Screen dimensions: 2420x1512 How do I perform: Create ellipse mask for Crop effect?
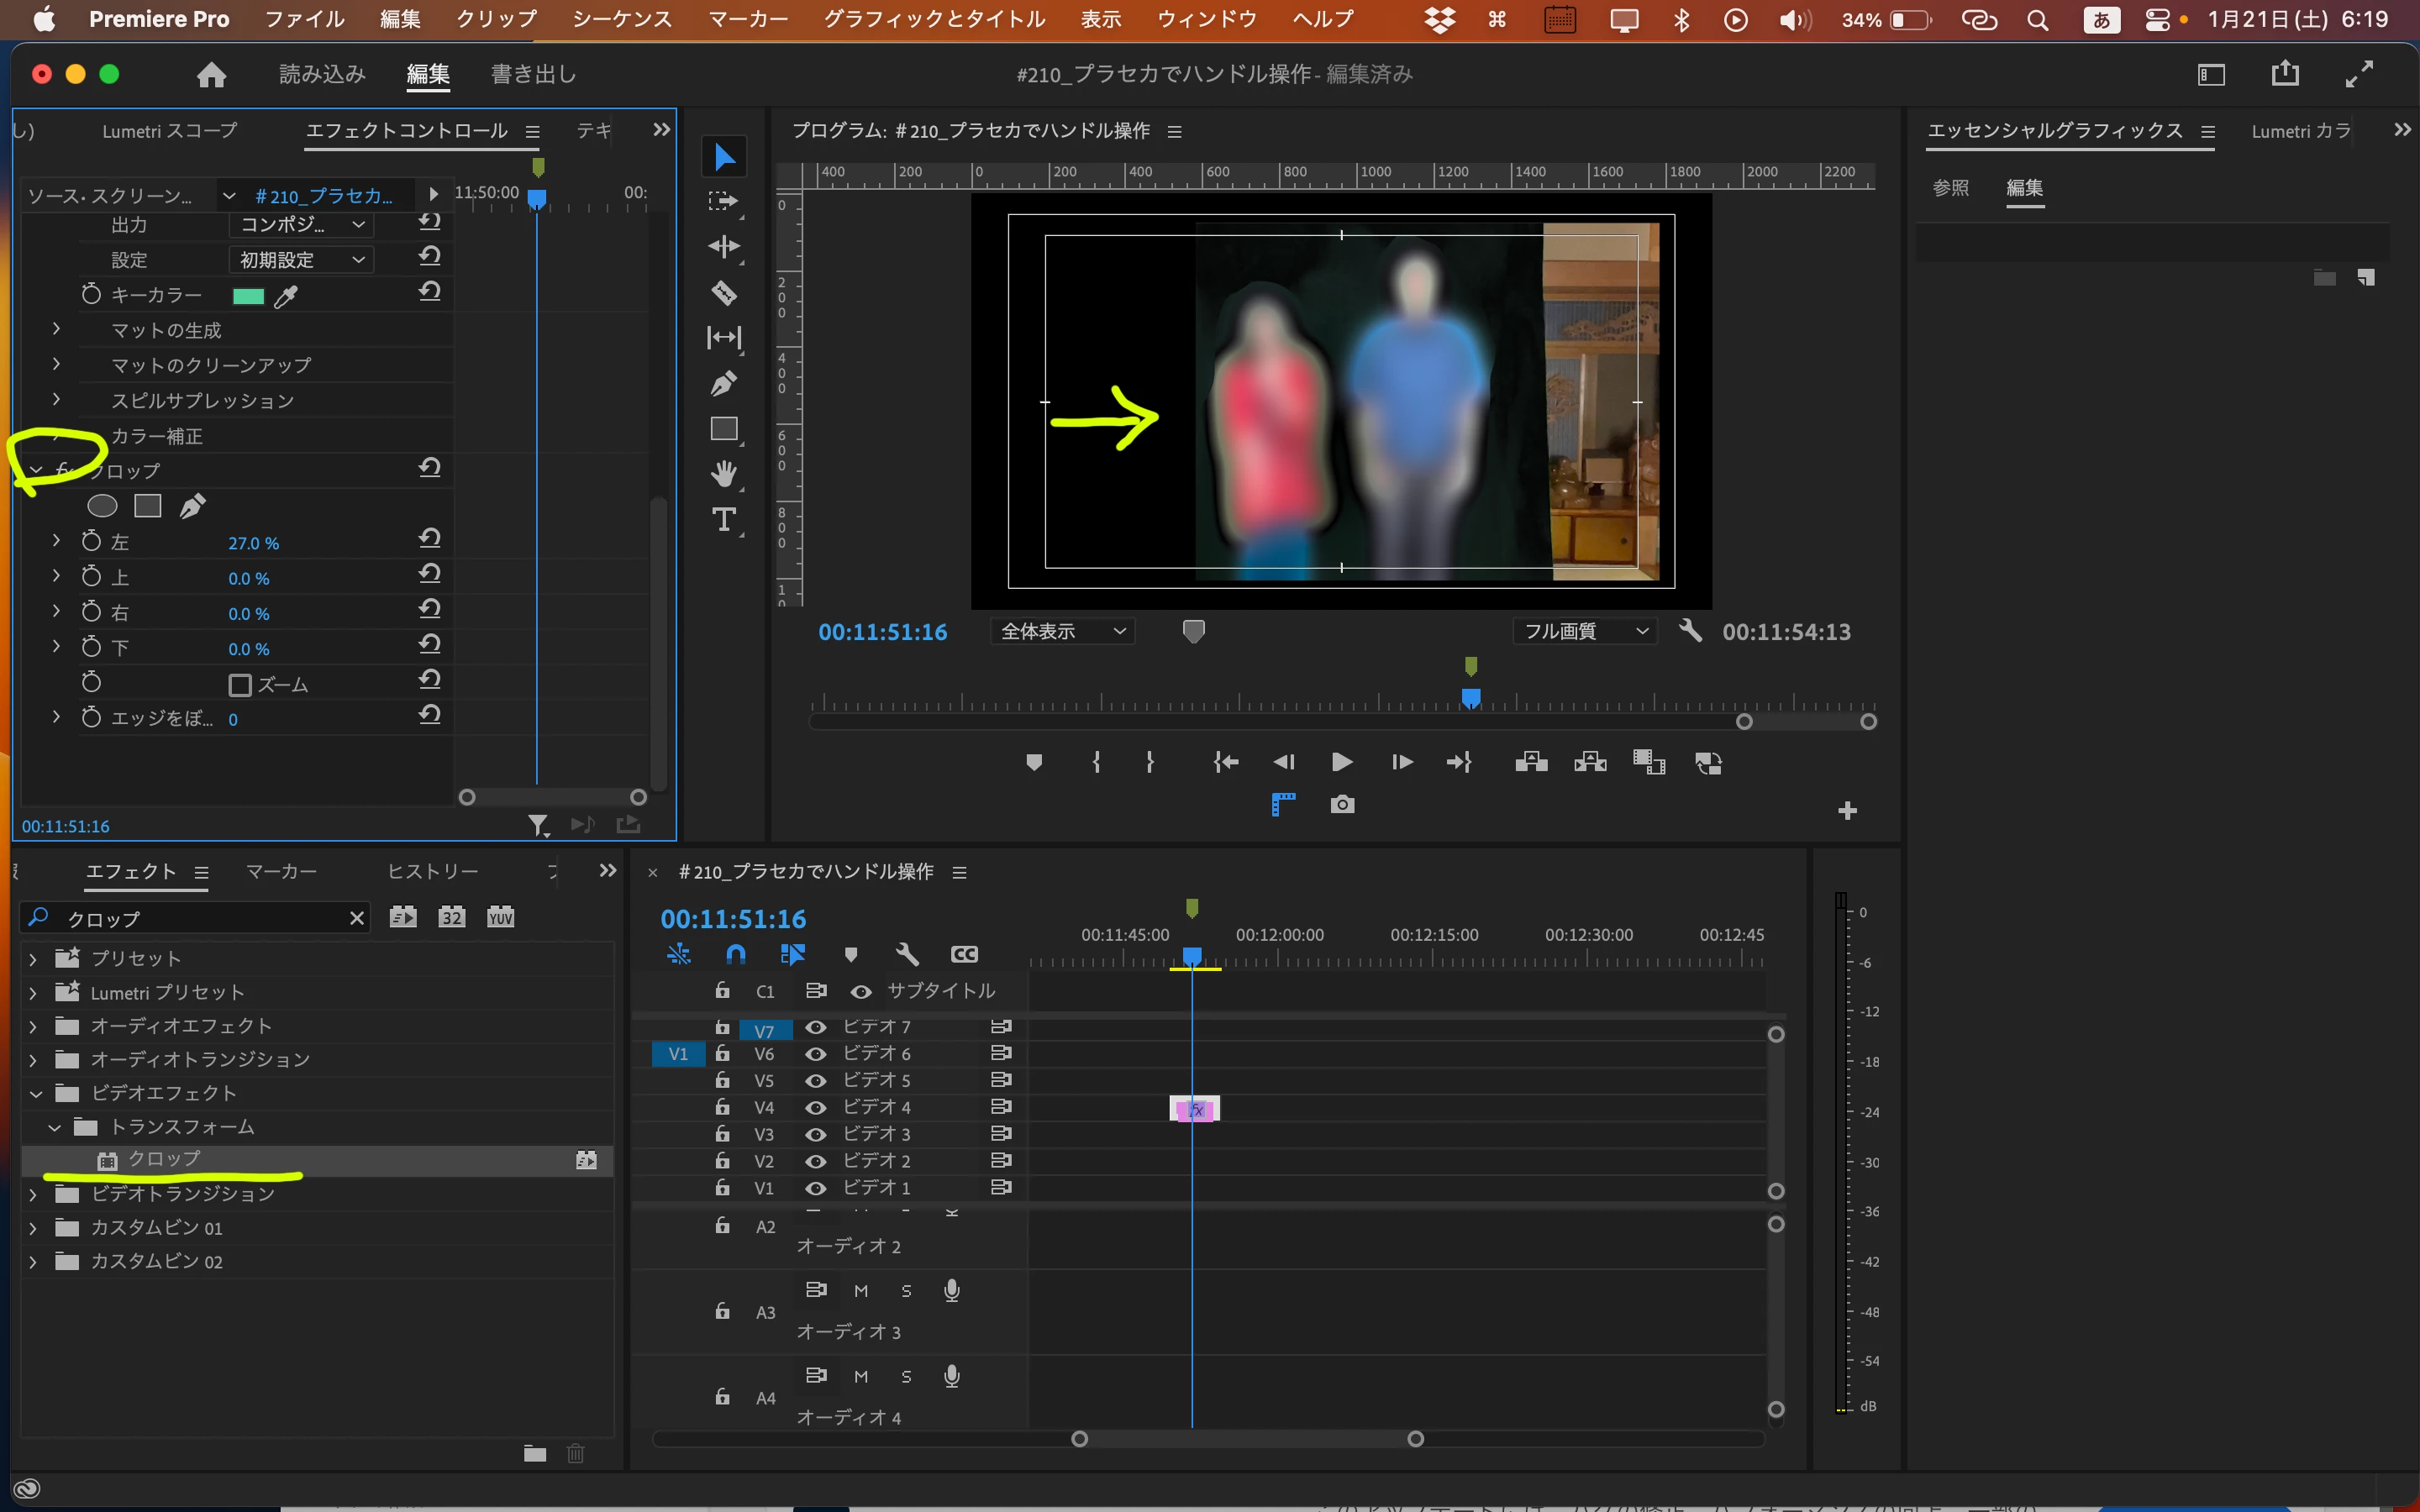point(102,506)
